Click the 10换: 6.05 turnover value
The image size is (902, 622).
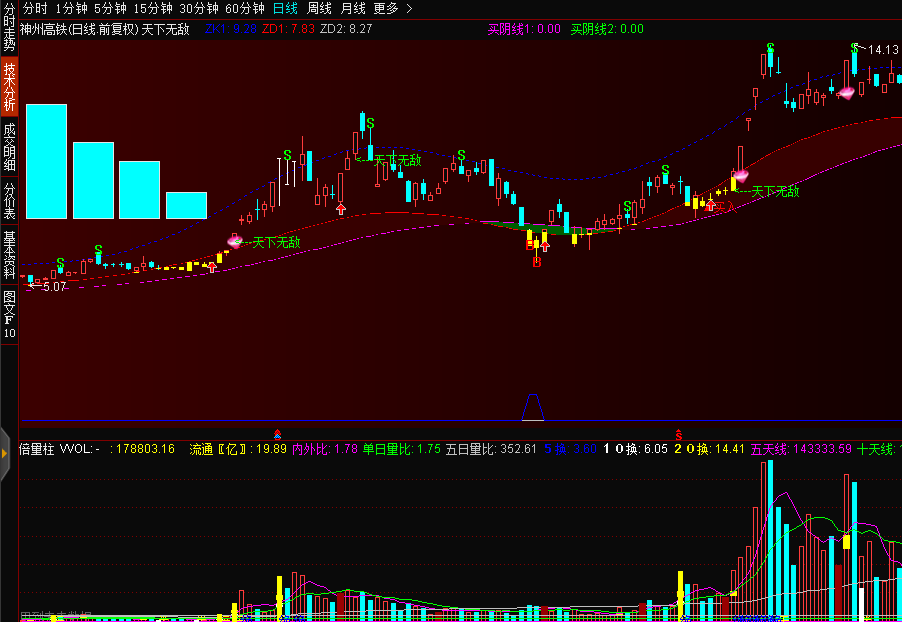(635, 449)
